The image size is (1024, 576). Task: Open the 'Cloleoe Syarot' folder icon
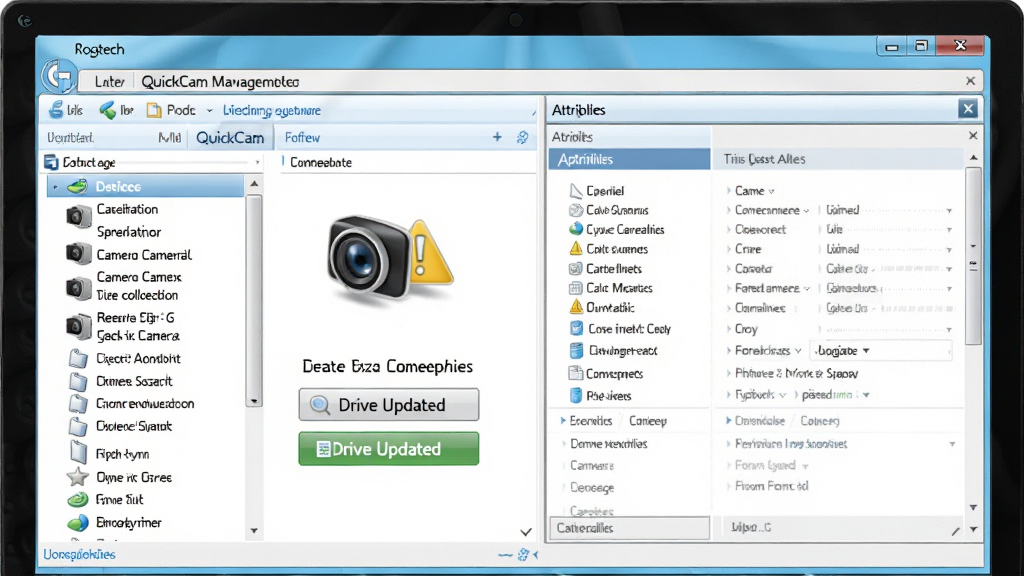[x=78, y=426]
